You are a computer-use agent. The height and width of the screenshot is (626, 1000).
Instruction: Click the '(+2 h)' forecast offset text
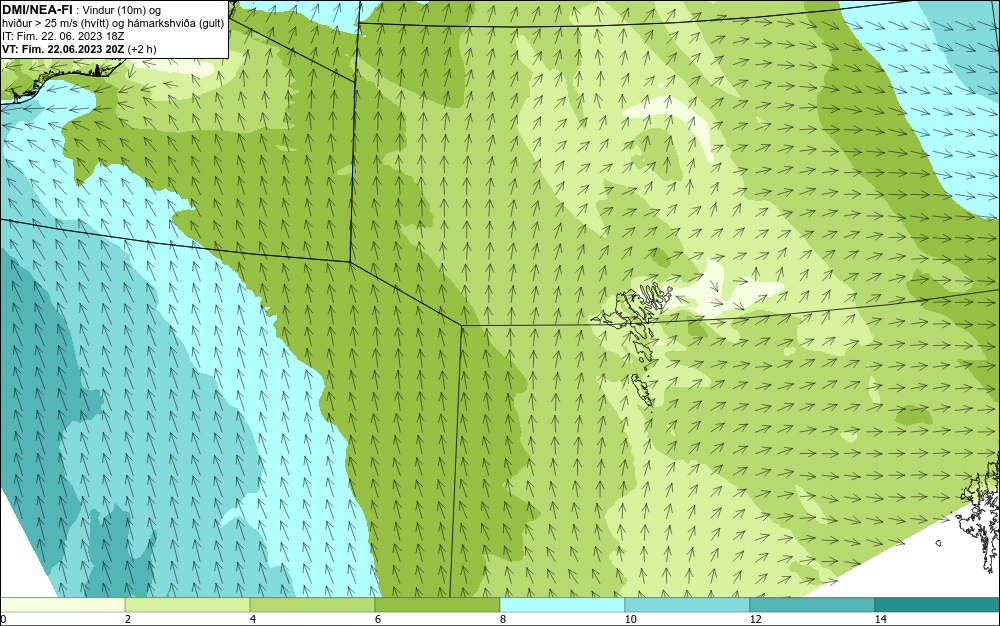point(142,49)
